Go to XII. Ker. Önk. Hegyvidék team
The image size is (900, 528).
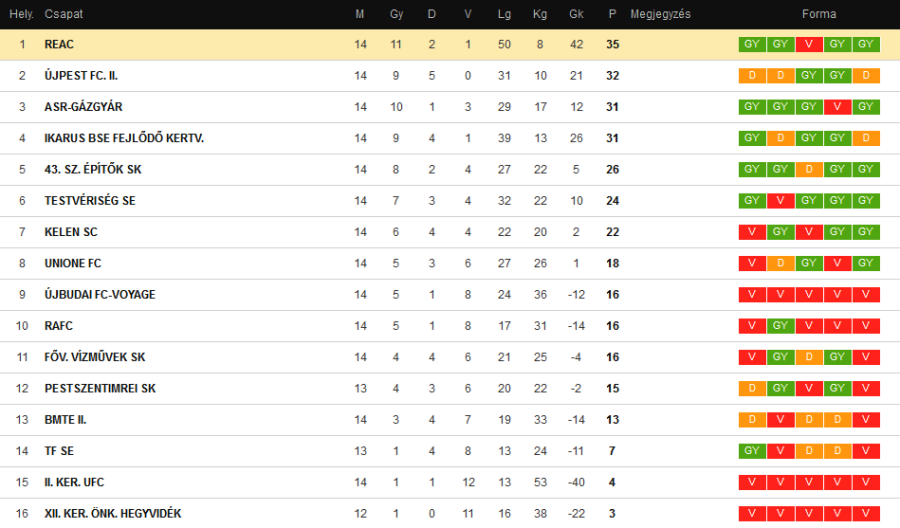pos(112,513)
